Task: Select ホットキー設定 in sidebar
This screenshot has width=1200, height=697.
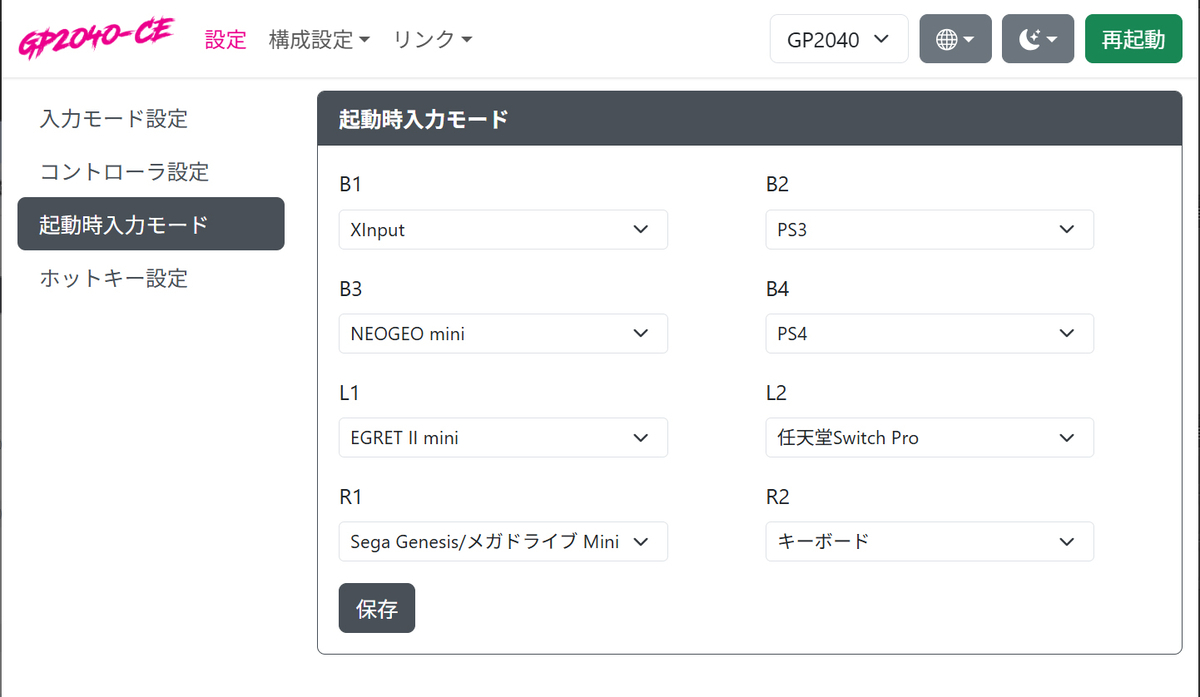Action: [151, 277]
